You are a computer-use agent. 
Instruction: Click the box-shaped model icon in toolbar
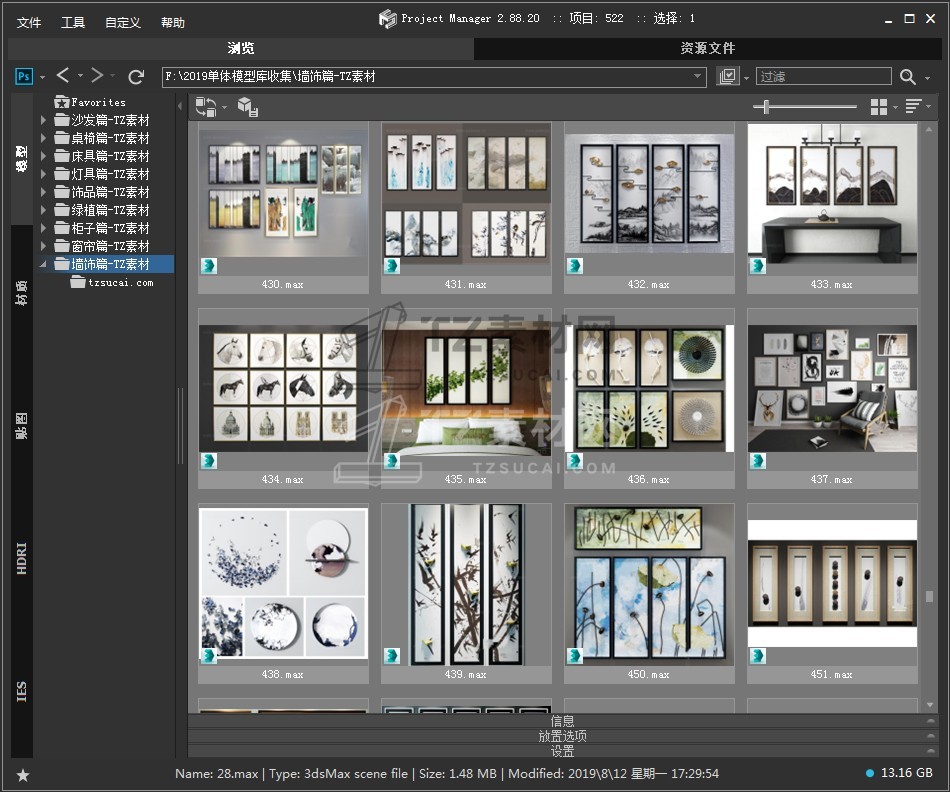(x=244, y=106)
